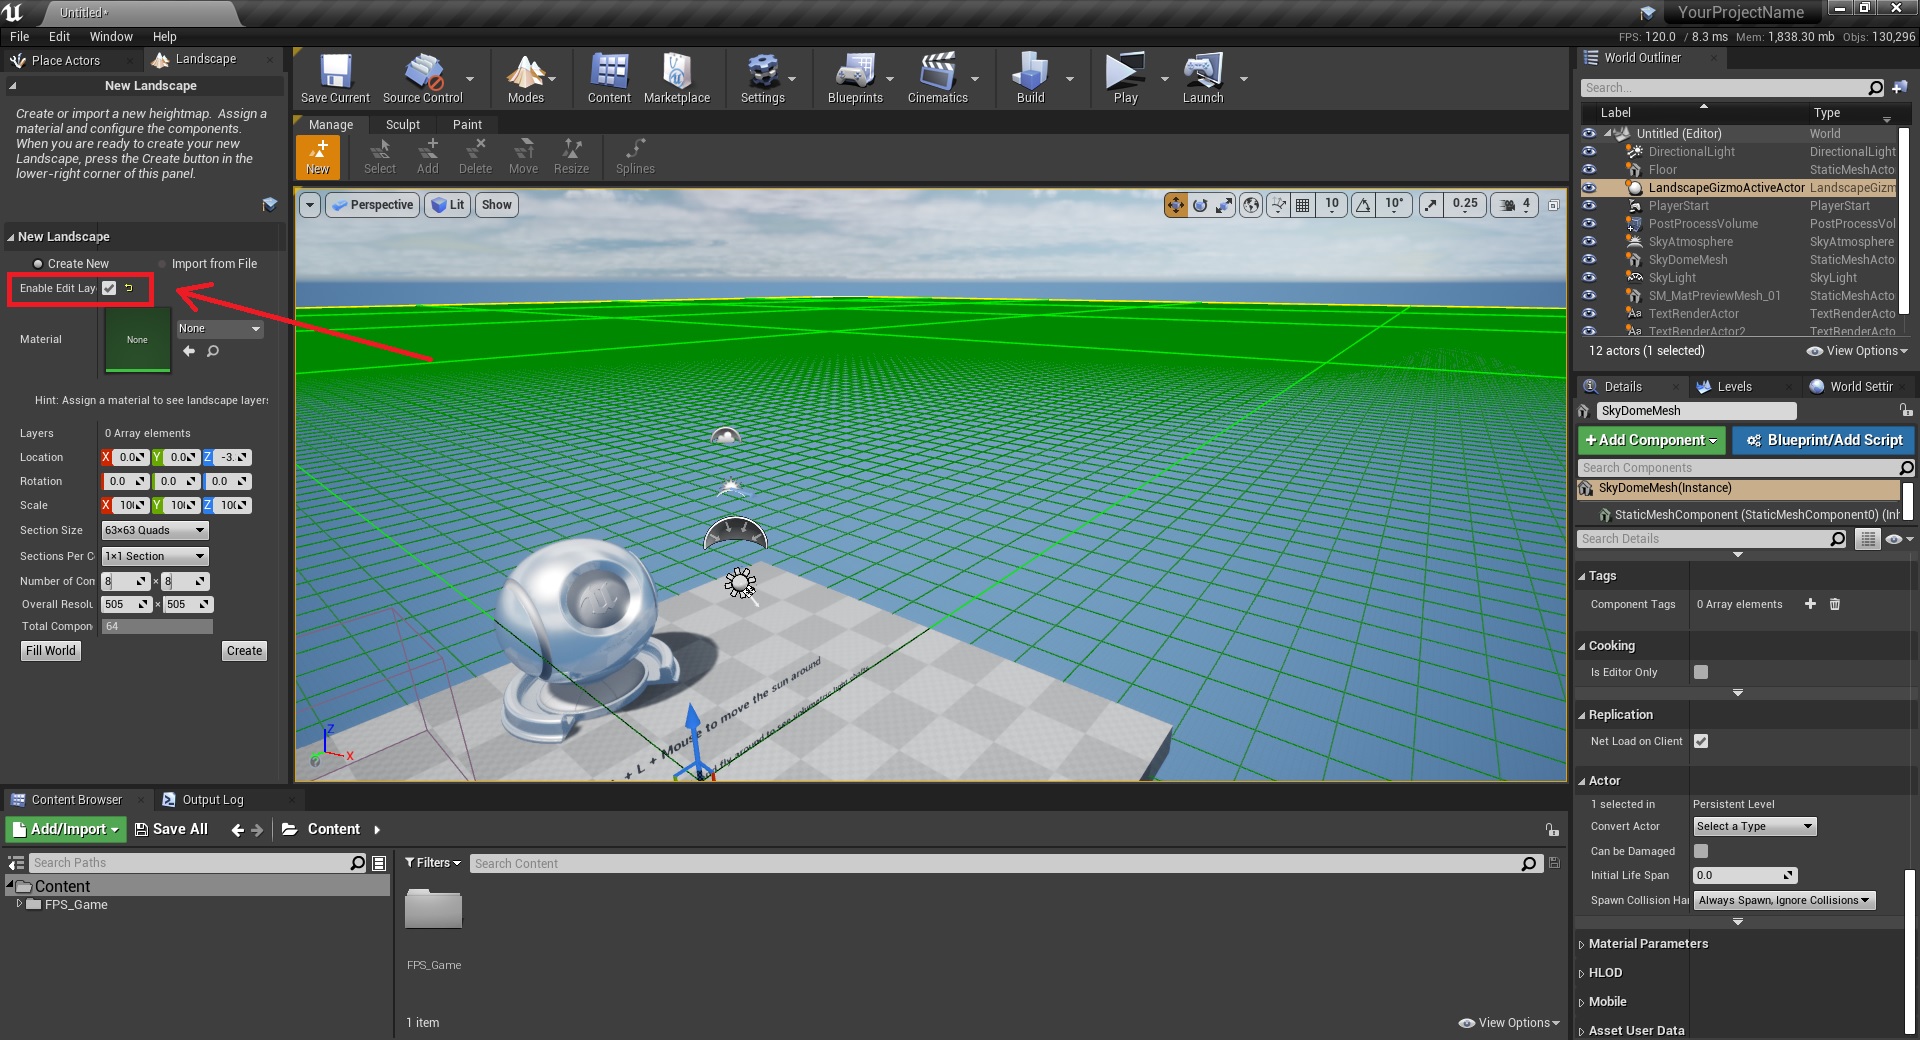Click the Search Content input field
This screenshot has width=1920, height=1040.
[995, 864]
